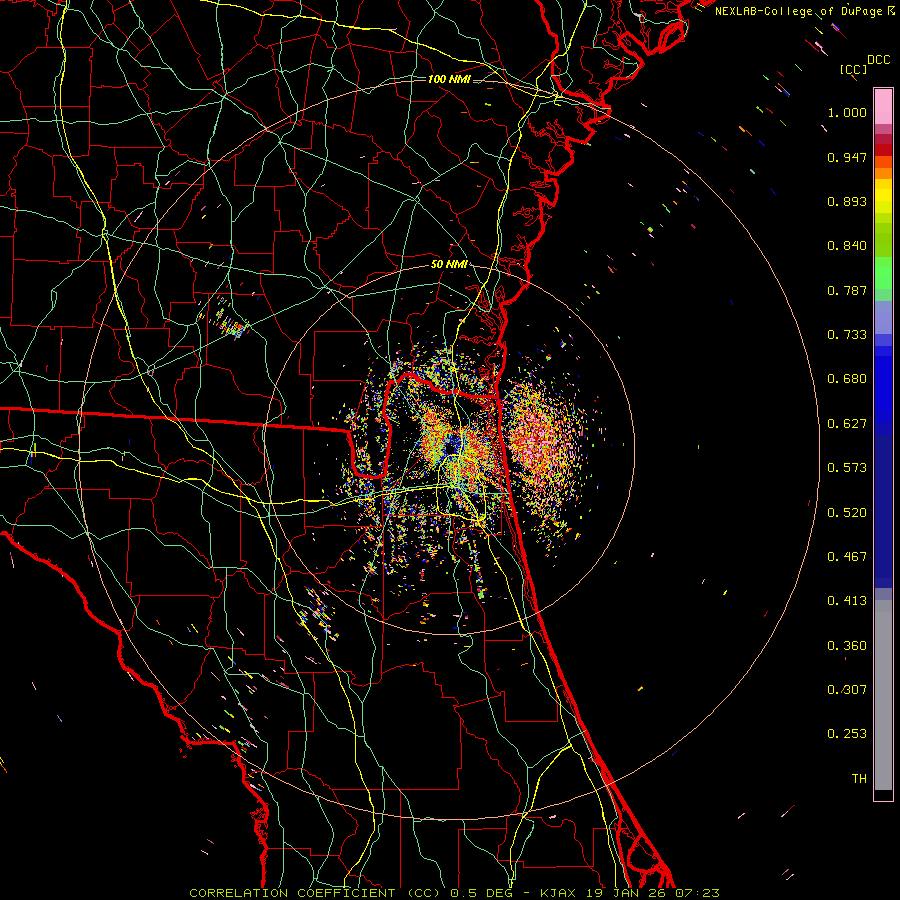Viewport: 900px width, 900px height.
Task: Click the 0.573 legend value
Action: pyautogui.click(x=847, y=468)
